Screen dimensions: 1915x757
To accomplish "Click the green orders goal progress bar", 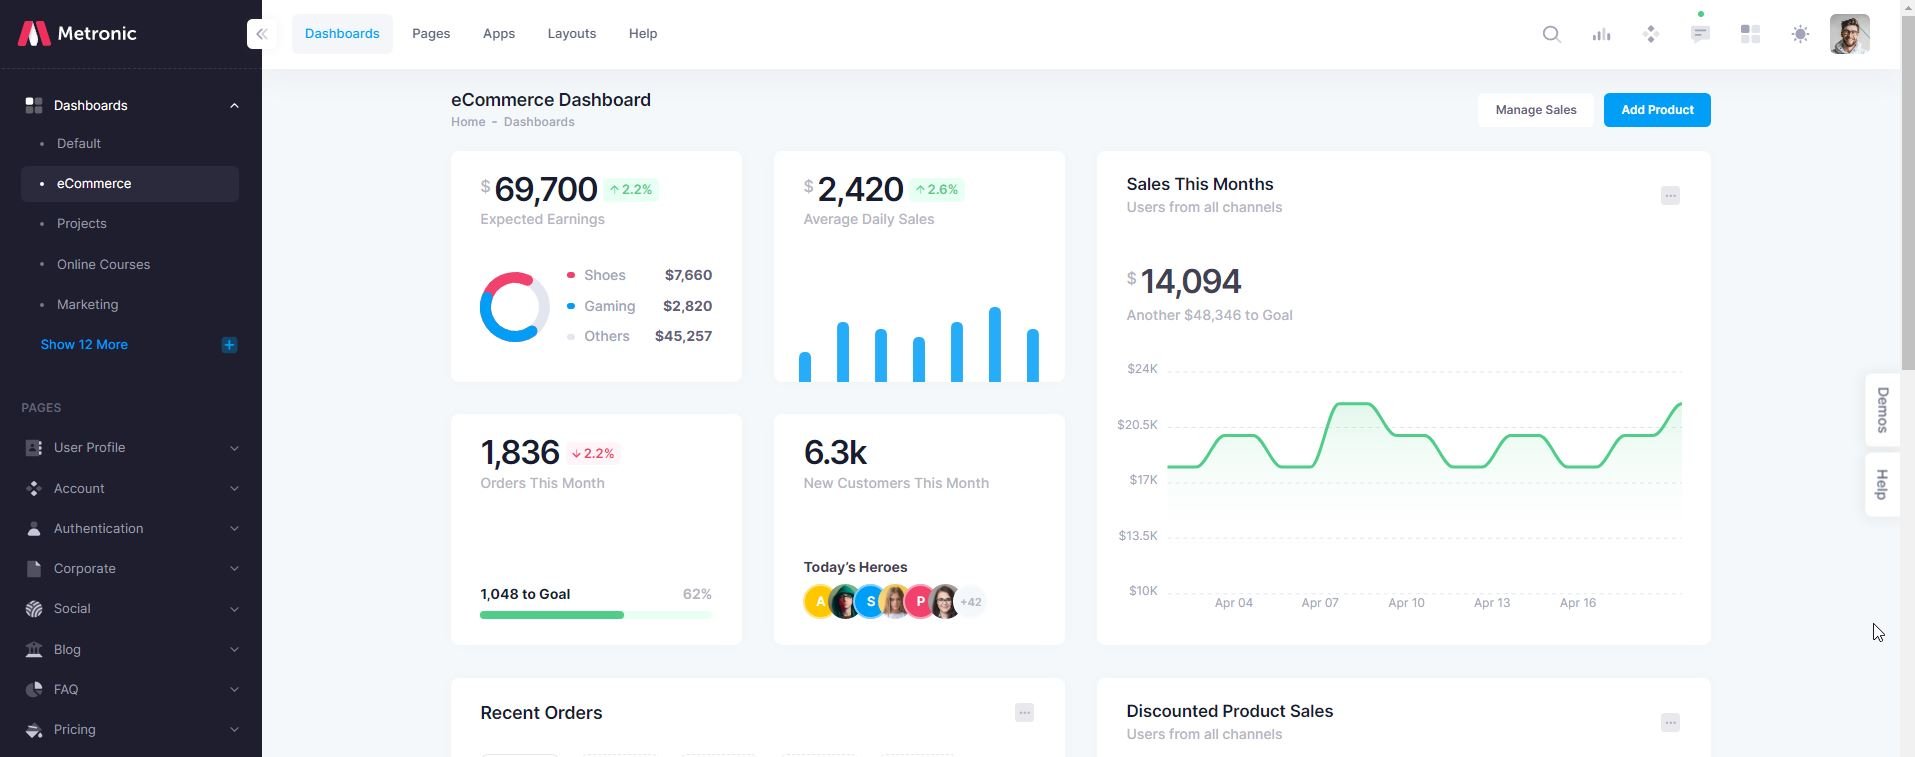I will point(552,615).
